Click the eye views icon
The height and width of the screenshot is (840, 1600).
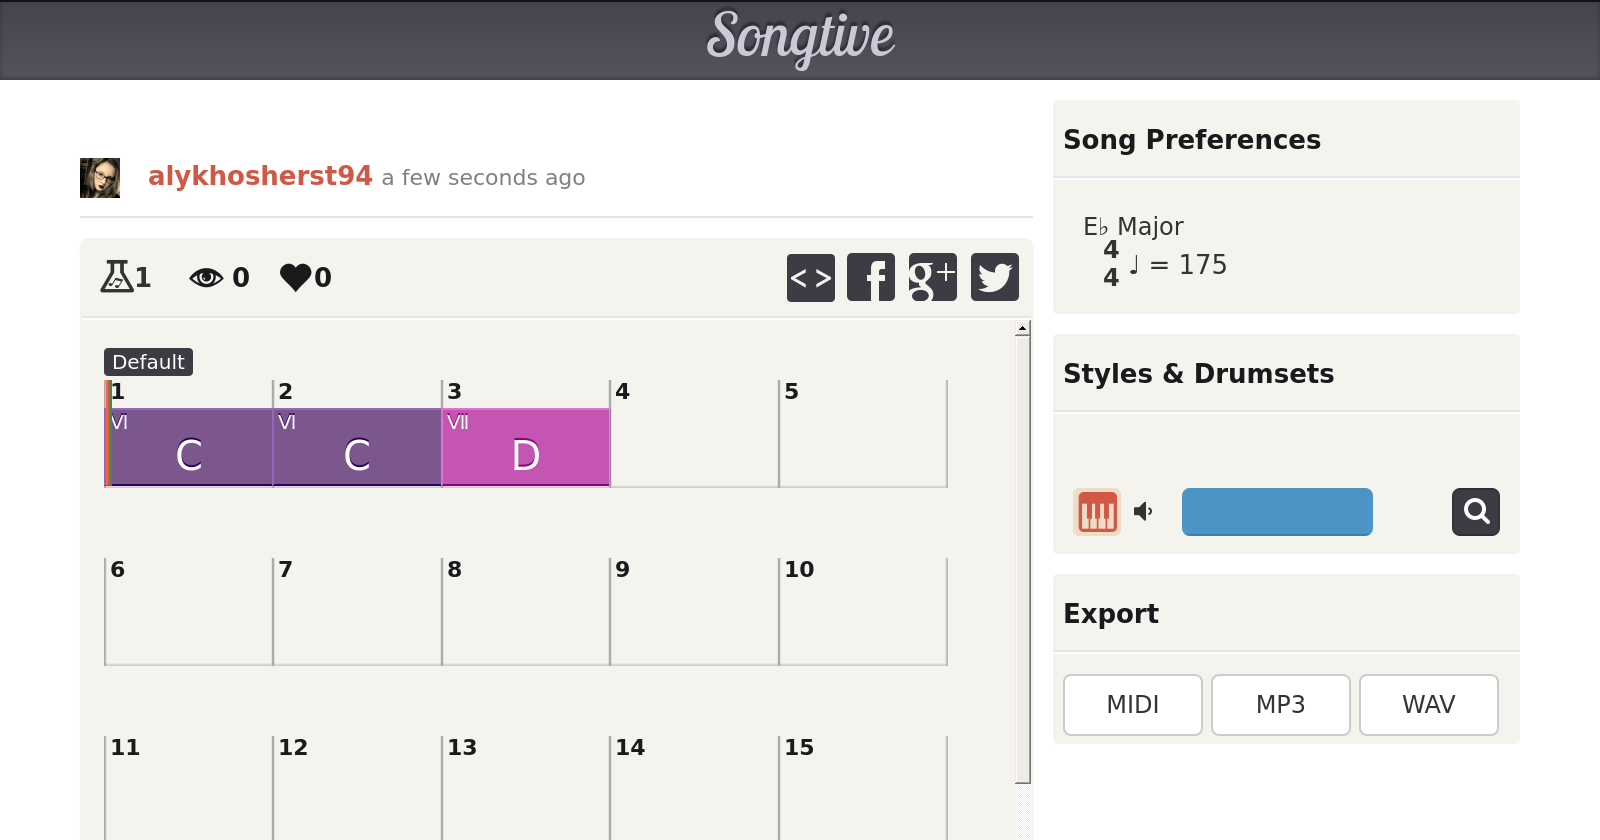[x=206, y=277]
